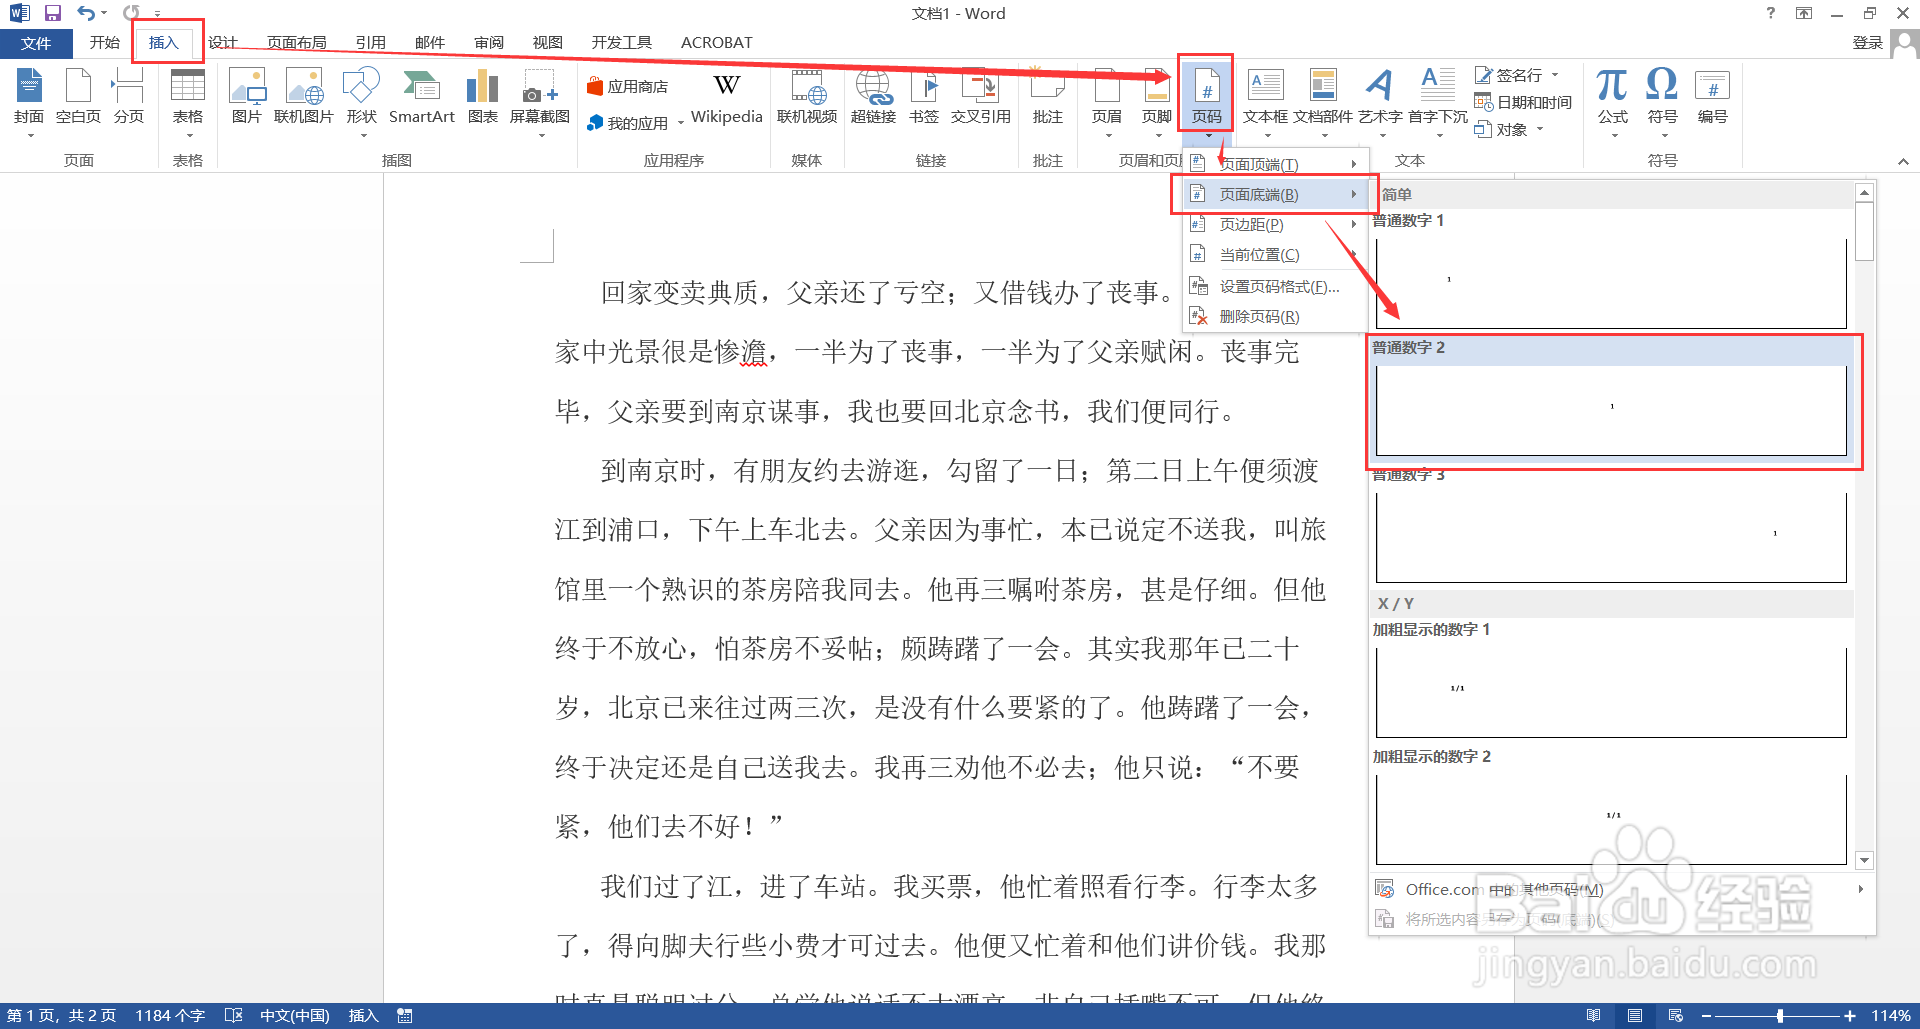Click the Sign in (登录) link
This screenshot has height=1029, width=1920.
pyautogui.click(x=1867, y=42)
